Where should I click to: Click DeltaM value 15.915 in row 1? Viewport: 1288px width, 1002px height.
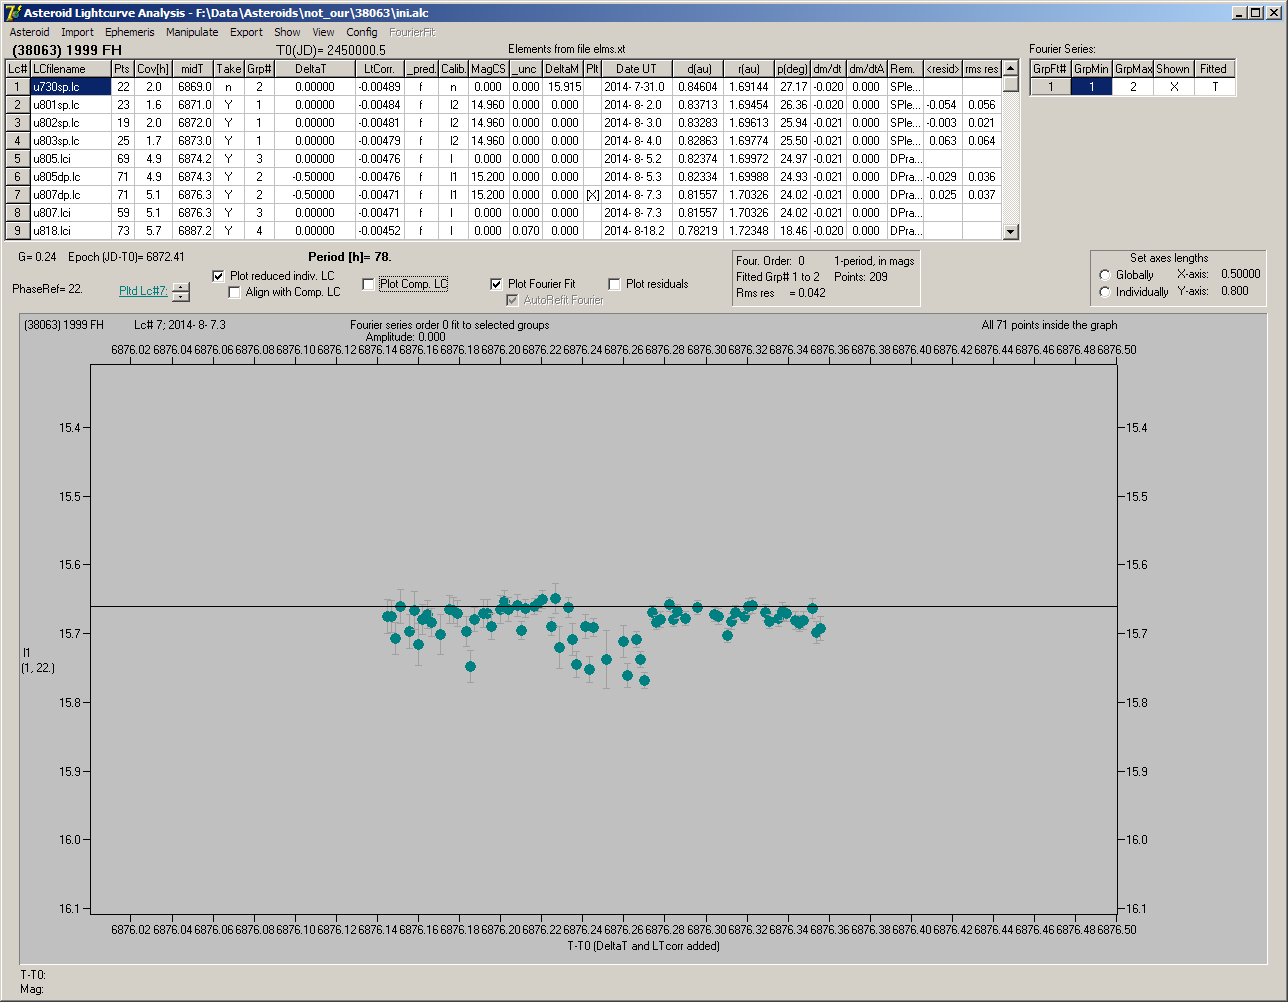562,87
